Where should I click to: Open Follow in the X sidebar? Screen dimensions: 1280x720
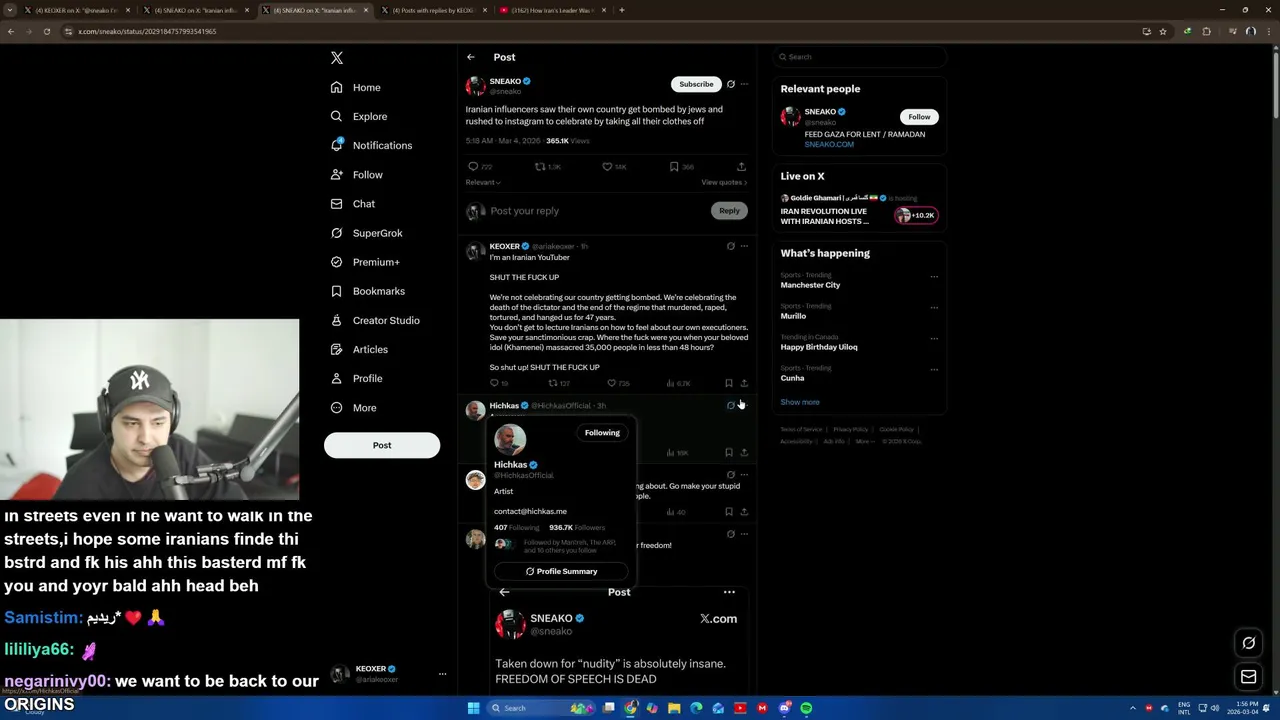357,175
